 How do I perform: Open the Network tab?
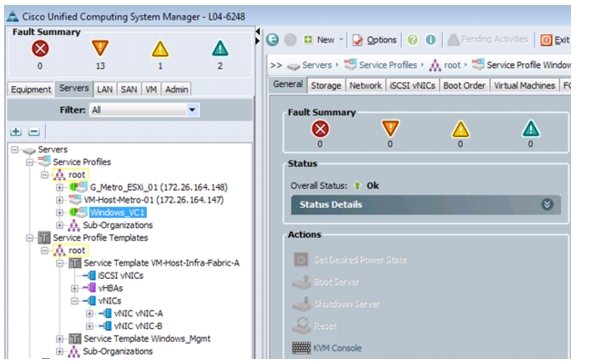pos(365,86)
